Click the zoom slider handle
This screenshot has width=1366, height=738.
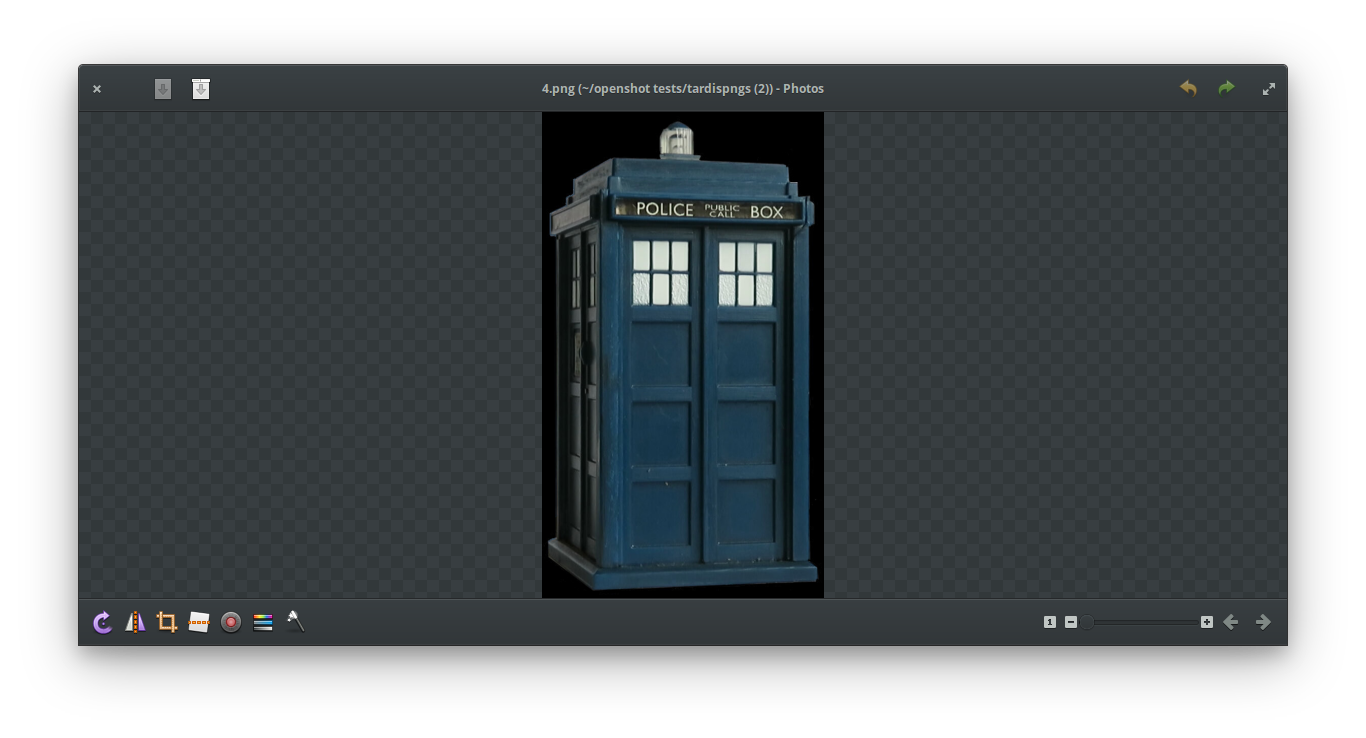(1087, 622)
